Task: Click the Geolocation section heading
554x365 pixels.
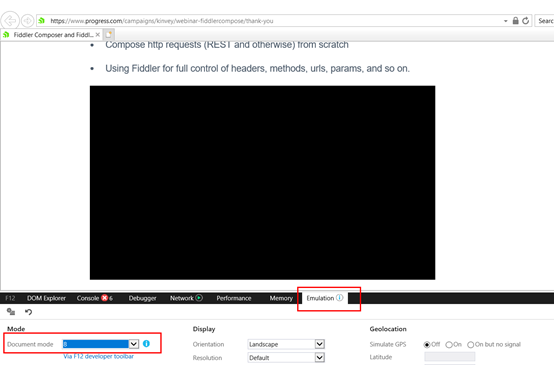Action: (388, 329)
